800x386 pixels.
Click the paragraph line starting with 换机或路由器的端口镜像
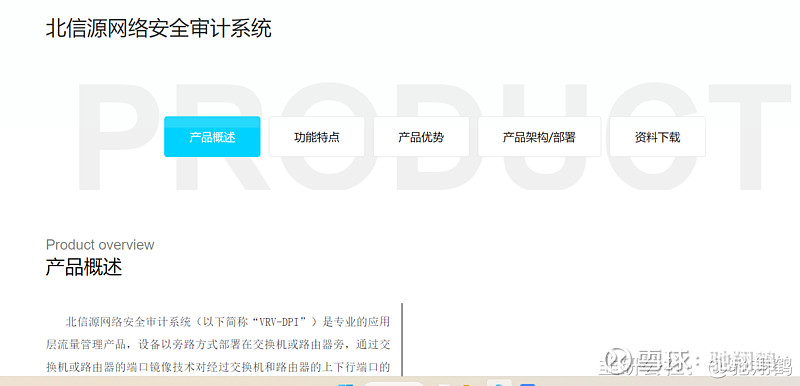tap(218, 367)
